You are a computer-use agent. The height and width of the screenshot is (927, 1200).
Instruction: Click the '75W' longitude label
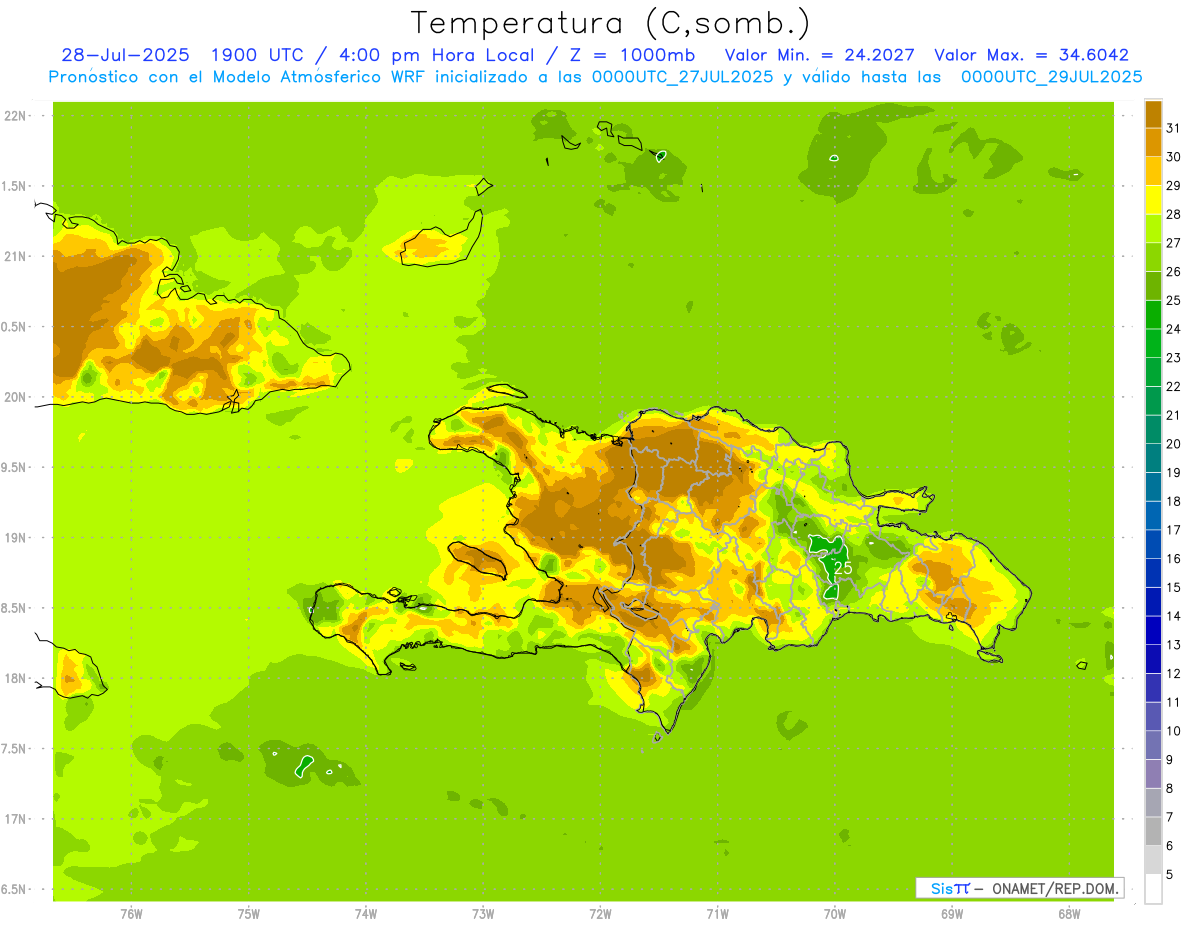(249, 914)
